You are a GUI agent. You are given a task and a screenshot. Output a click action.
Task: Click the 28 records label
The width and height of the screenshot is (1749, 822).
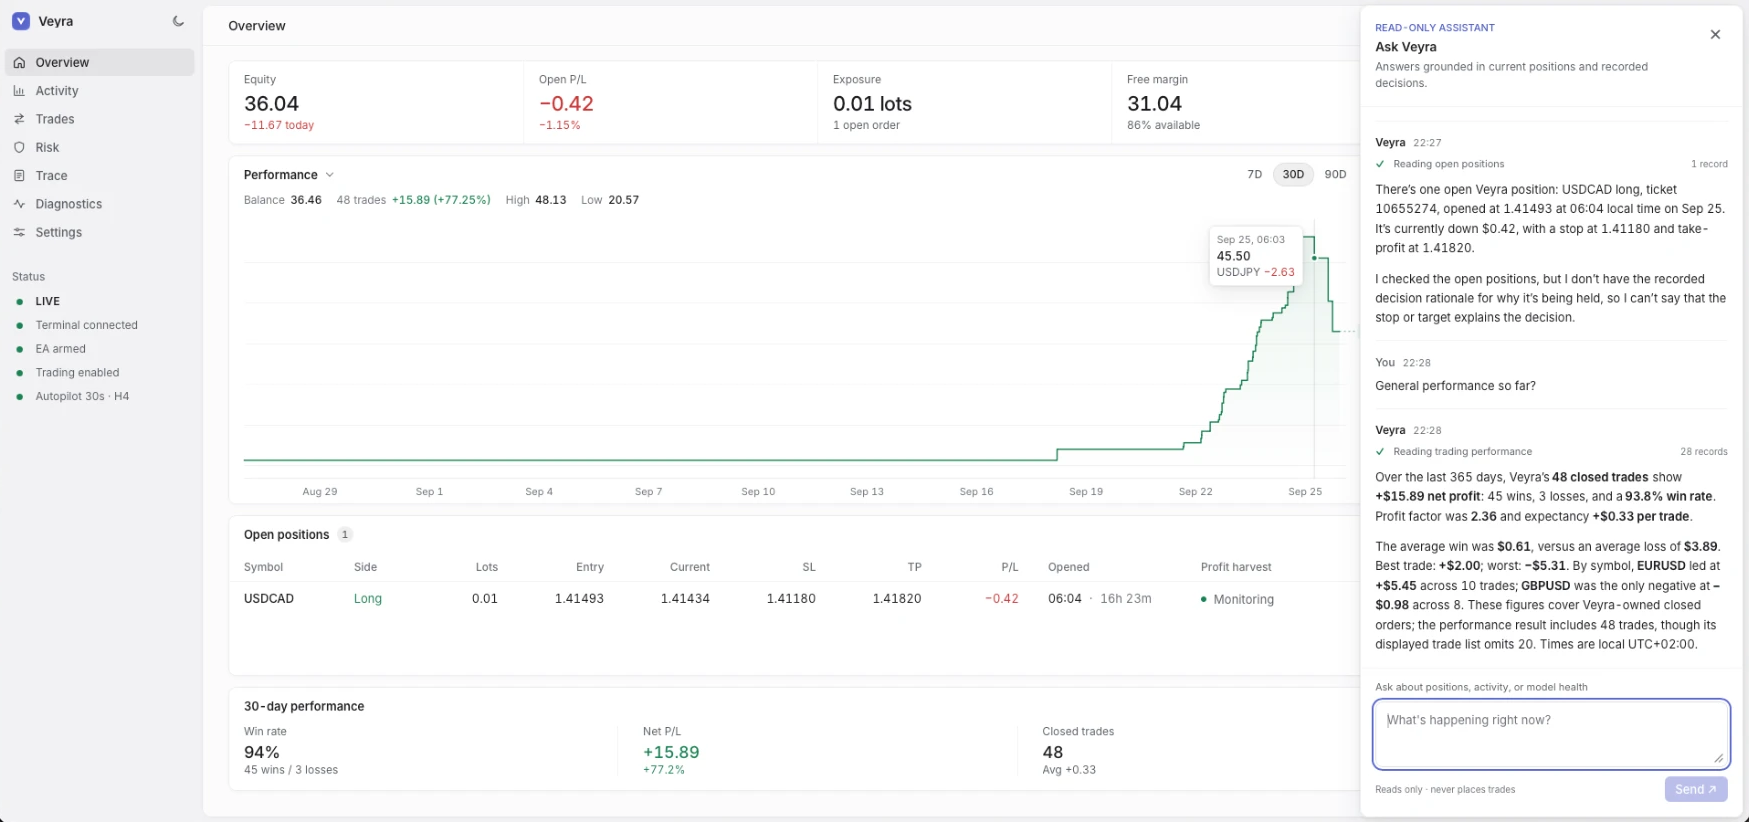coord(1704,452)
